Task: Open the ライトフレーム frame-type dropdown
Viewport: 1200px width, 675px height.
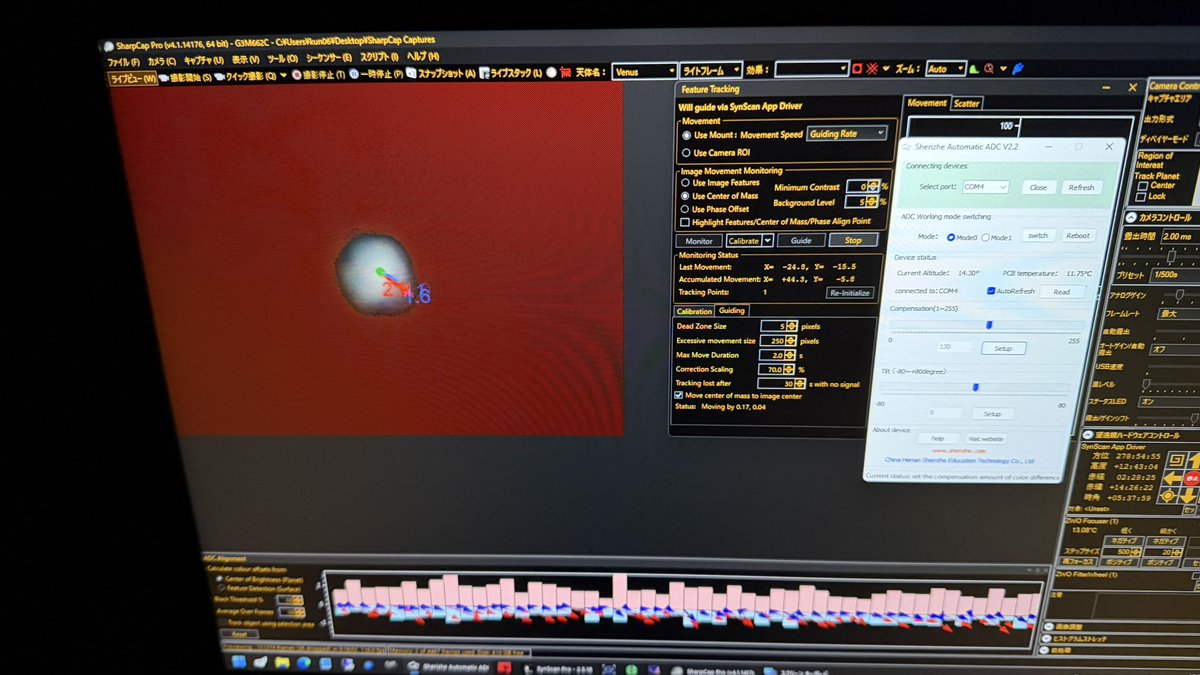Action: [711, 70]
